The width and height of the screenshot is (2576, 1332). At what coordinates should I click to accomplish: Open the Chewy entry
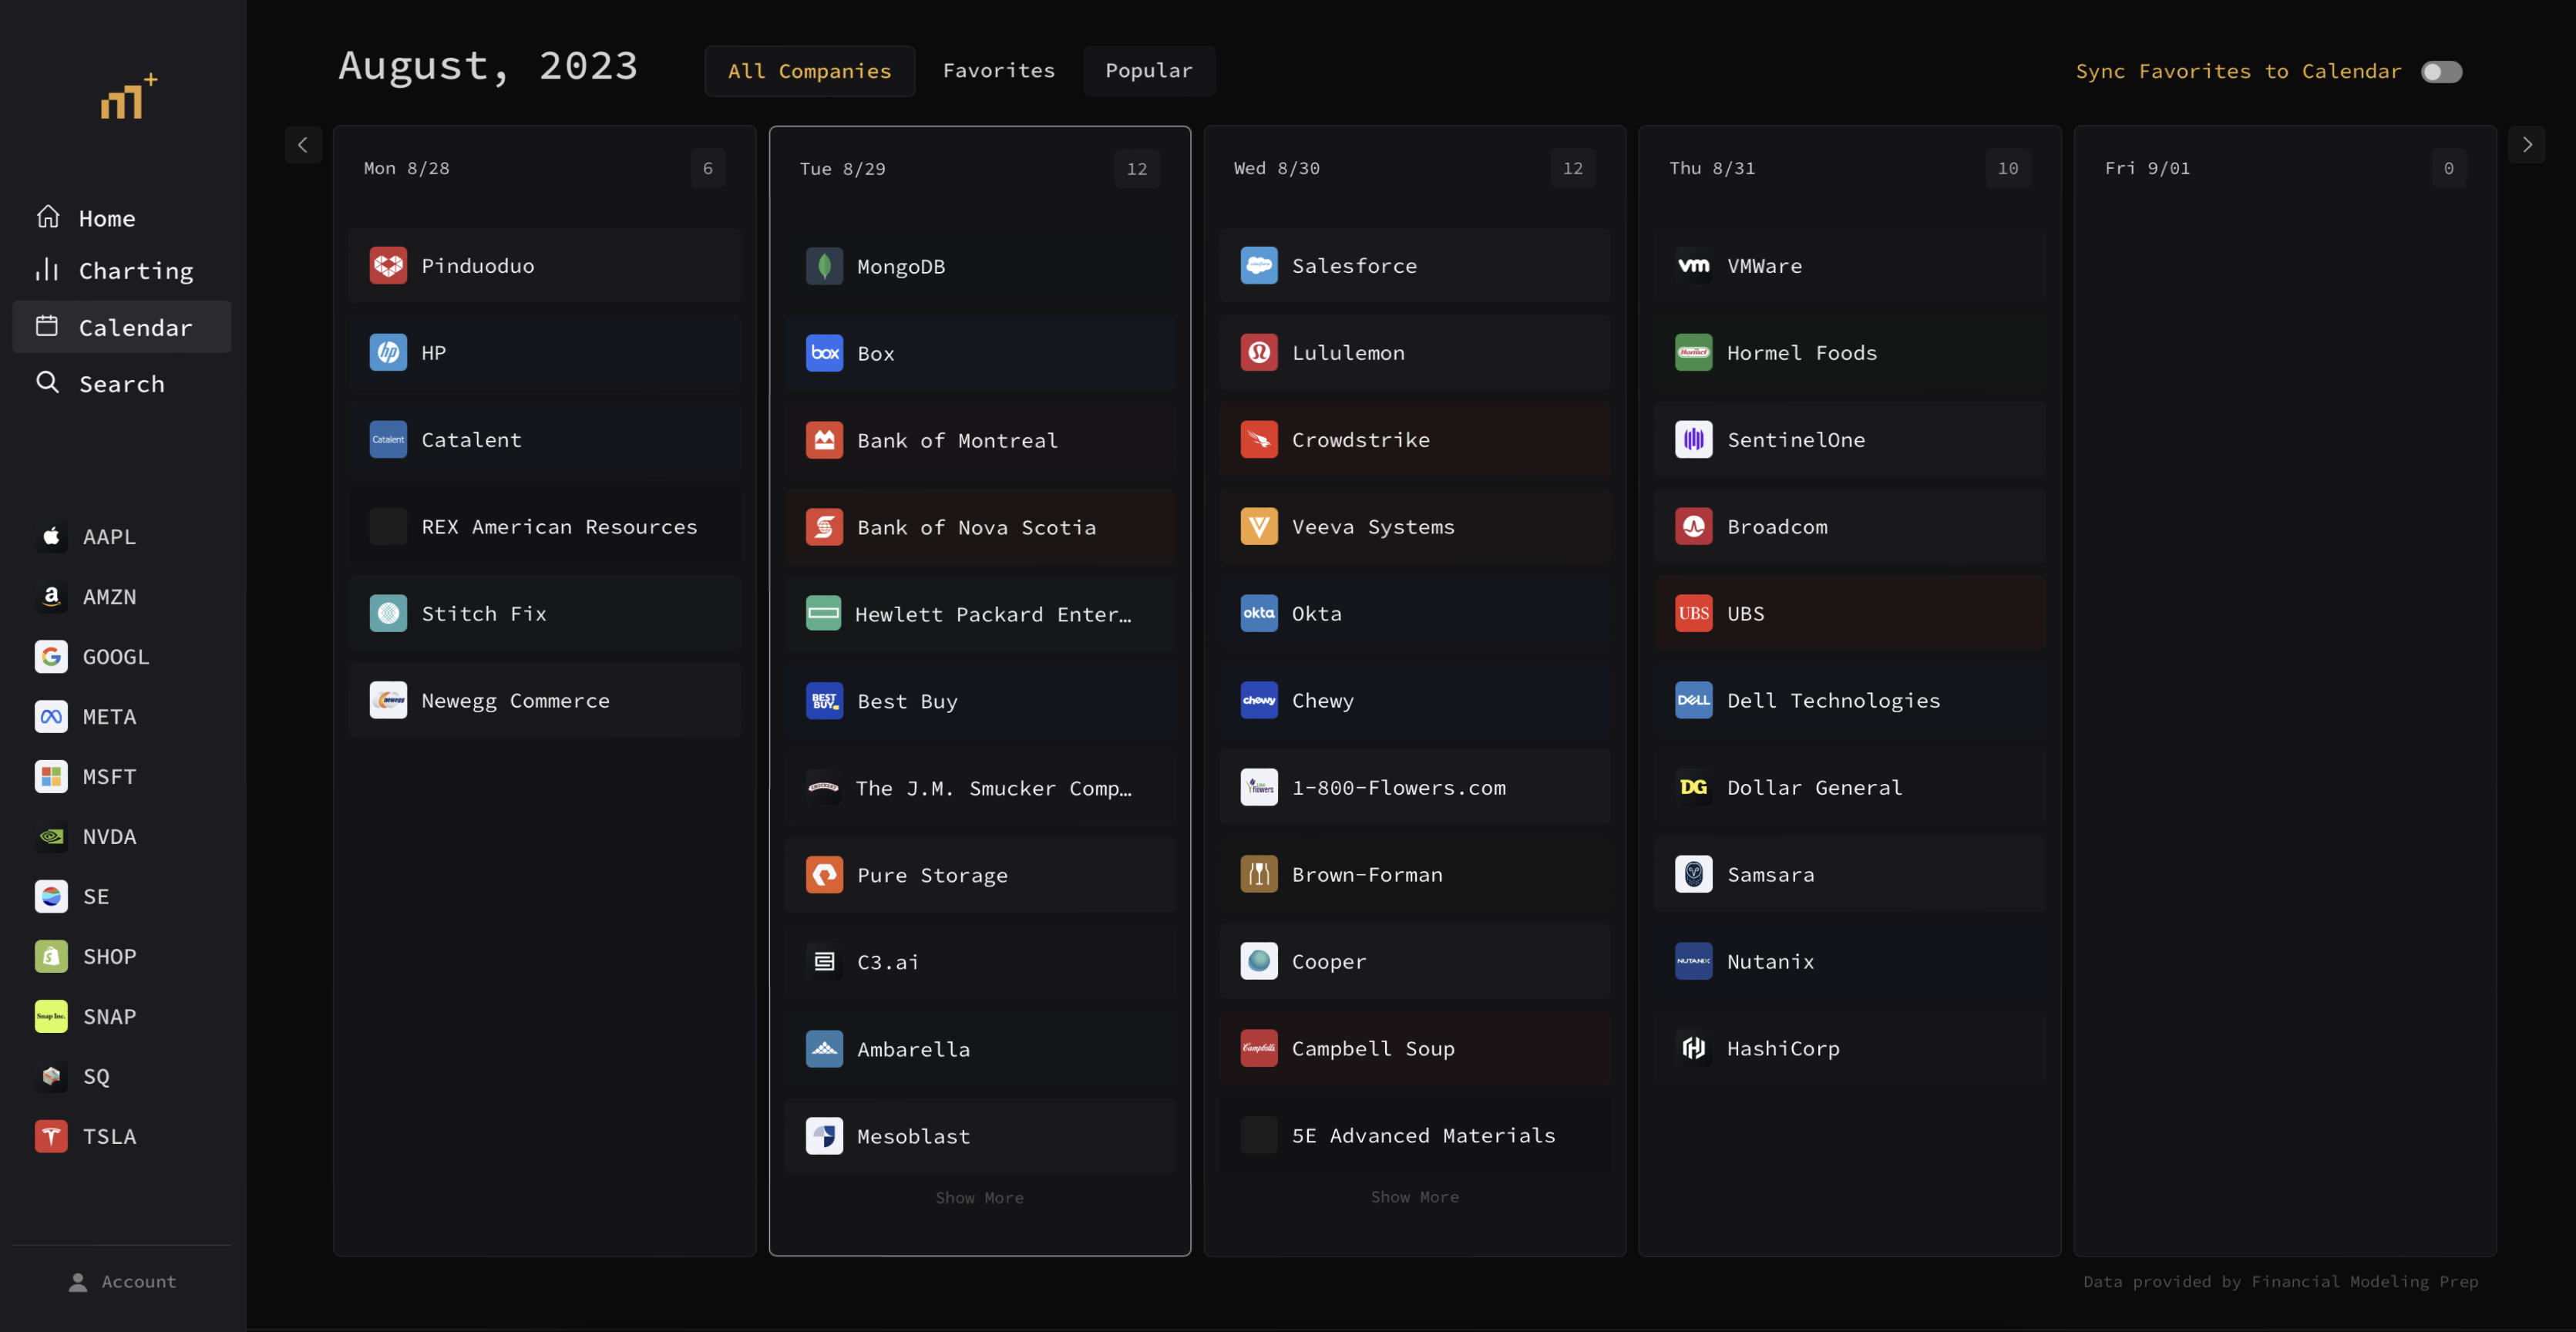point(1414,701)
